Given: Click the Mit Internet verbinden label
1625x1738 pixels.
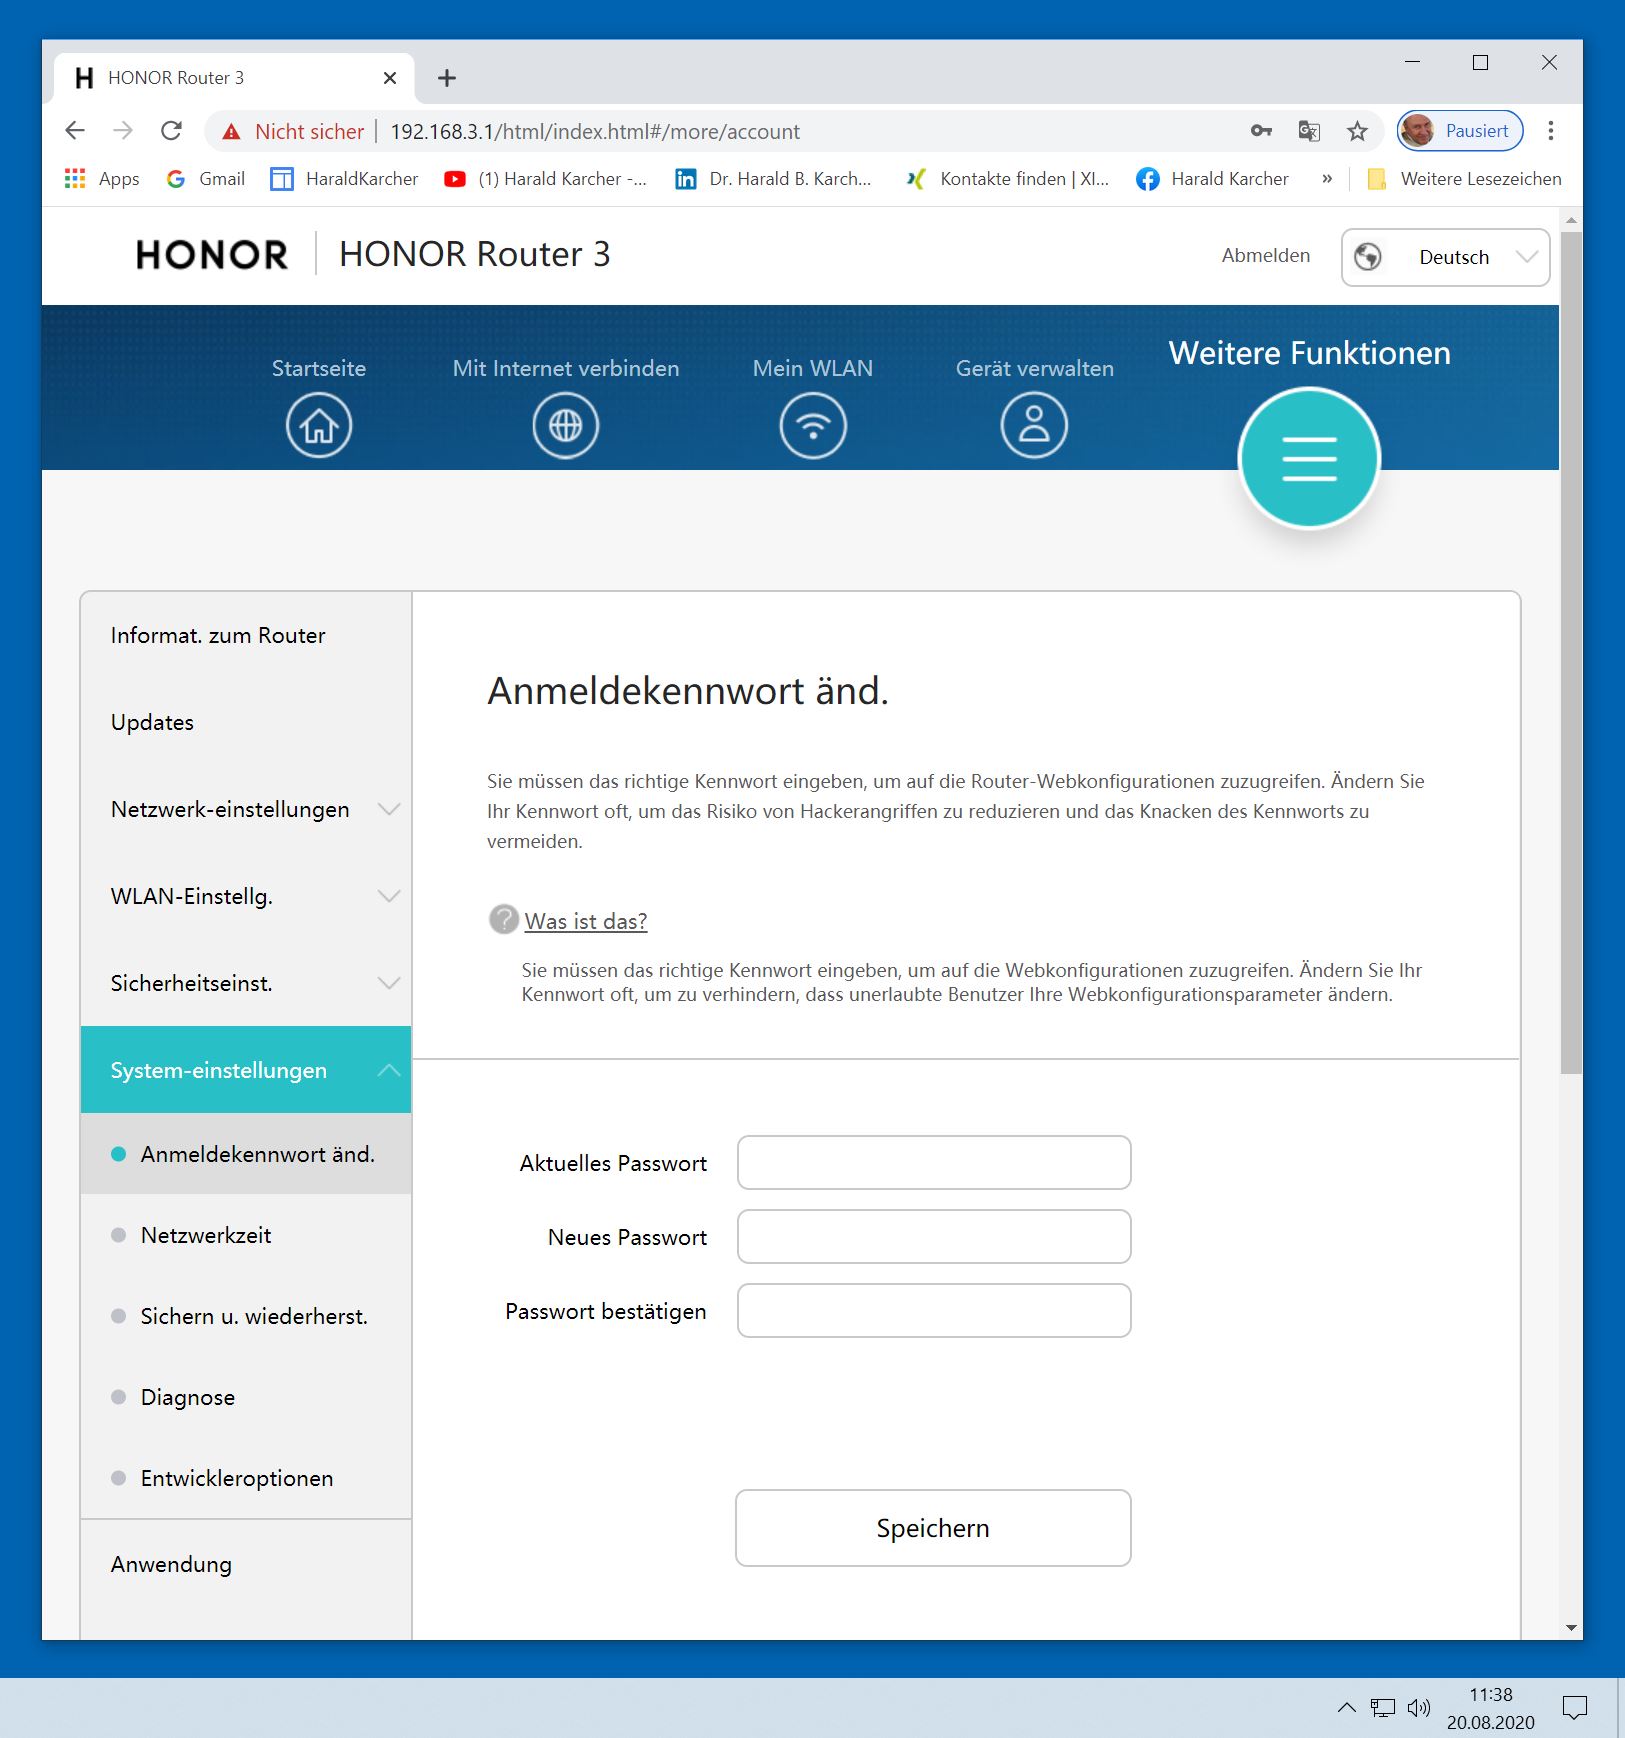Looking at the screenshot, I should click(566, 368).
